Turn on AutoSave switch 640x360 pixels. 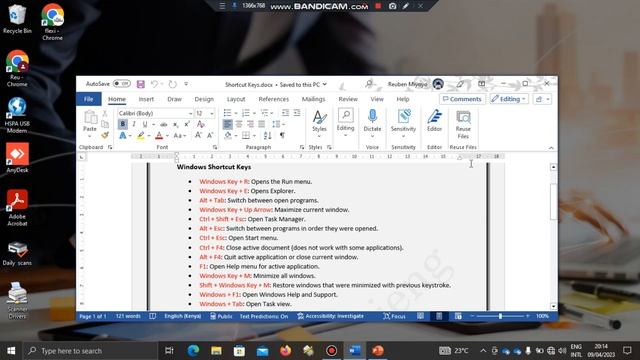(x=122, y=84)
